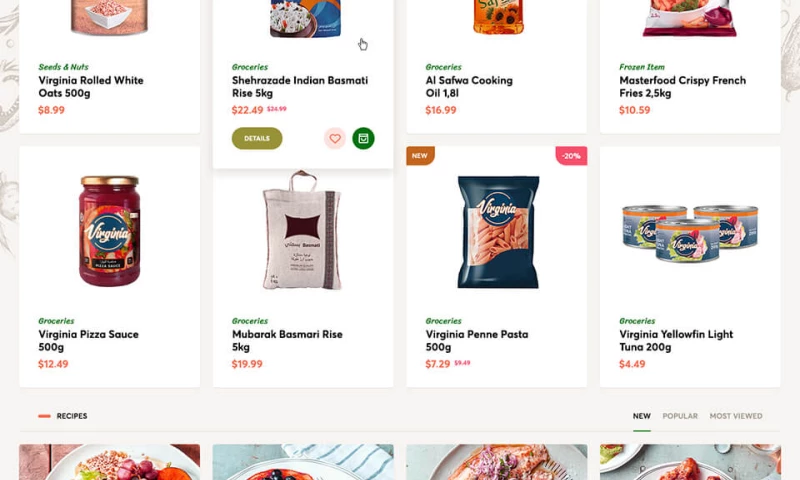Click Masterfood Crispy French Fries title
Screen dimensions: 800x480
pyautogui.click(x=683, y=87)
